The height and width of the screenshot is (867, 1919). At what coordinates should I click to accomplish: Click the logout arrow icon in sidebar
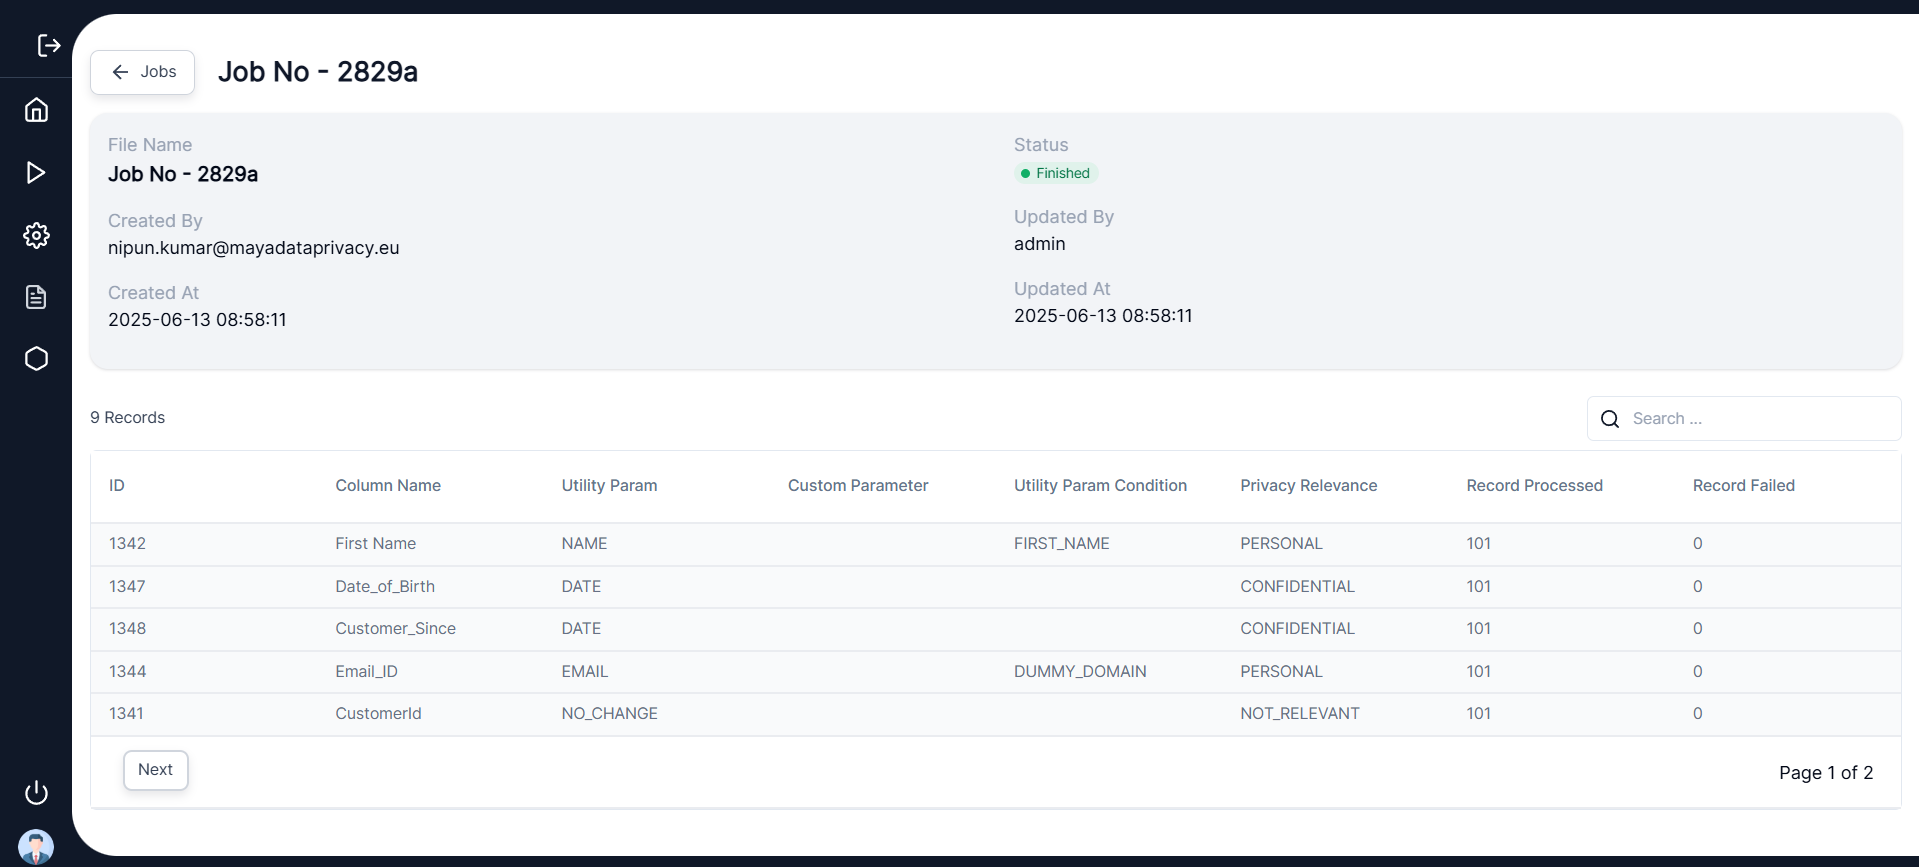[48, 45]
